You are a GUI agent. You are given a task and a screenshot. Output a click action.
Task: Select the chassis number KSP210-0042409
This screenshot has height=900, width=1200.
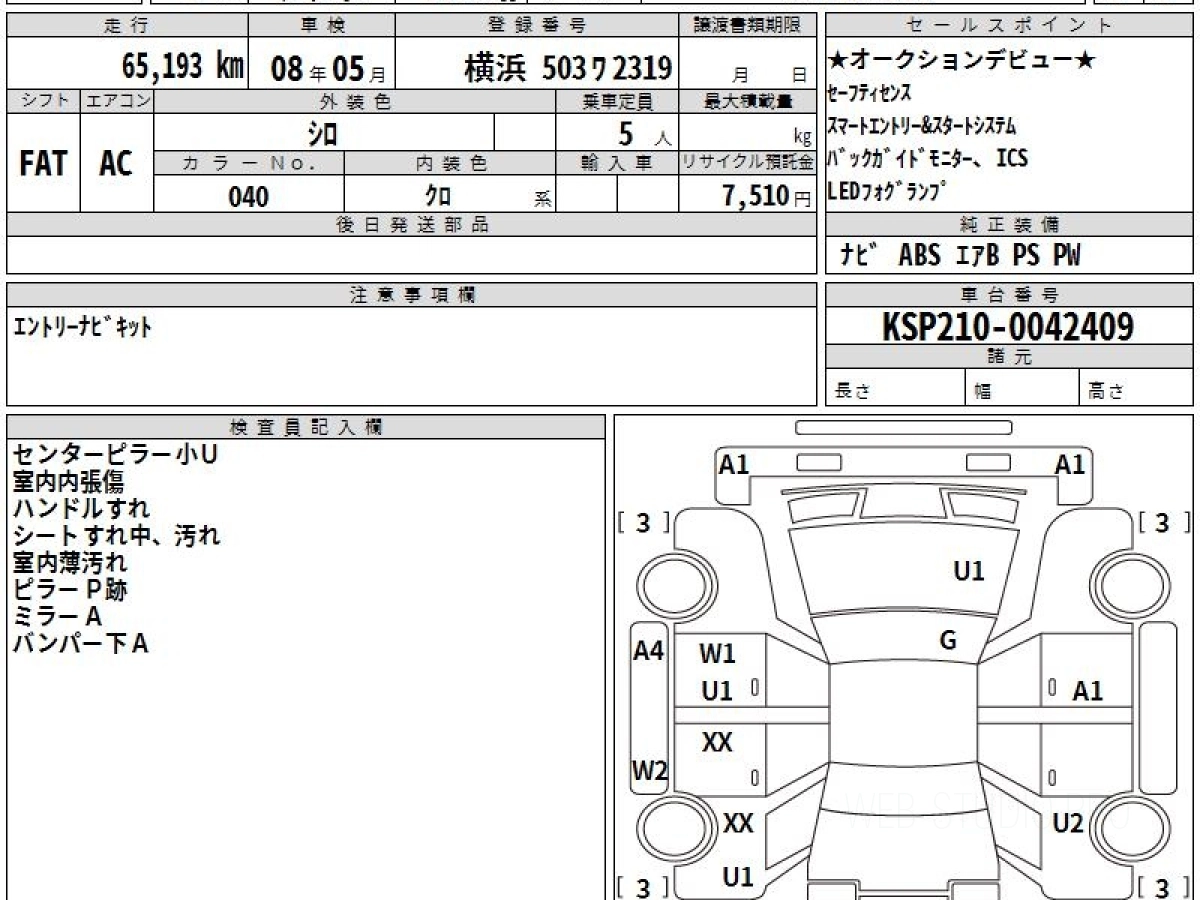(1008, 327)
